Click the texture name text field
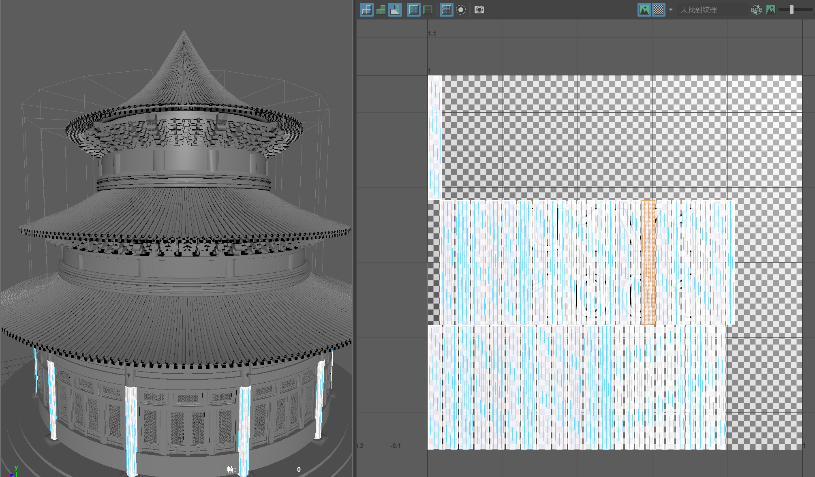Screen dimensions: 815x477 [x=711, y=9]
